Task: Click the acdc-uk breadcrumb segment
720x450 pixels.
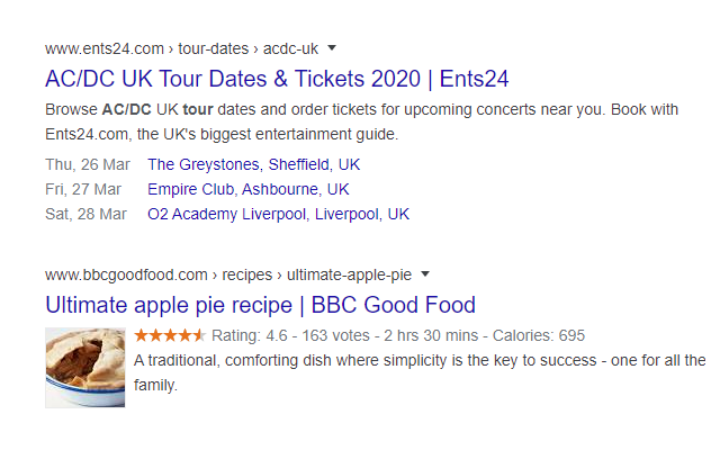Action: coord(290,49)
